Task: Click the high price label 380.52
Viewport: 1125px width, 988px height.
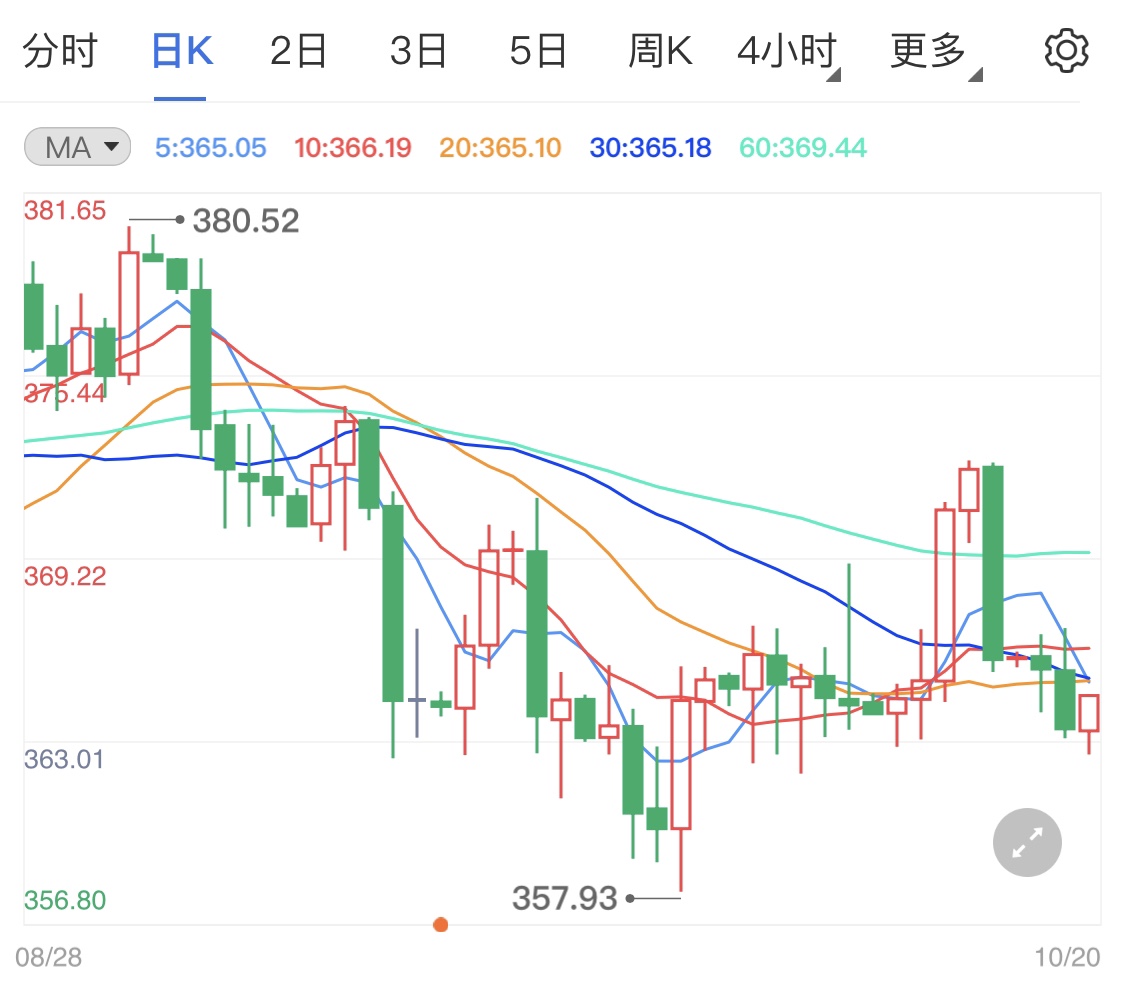Action: click(x=245, y=220)
